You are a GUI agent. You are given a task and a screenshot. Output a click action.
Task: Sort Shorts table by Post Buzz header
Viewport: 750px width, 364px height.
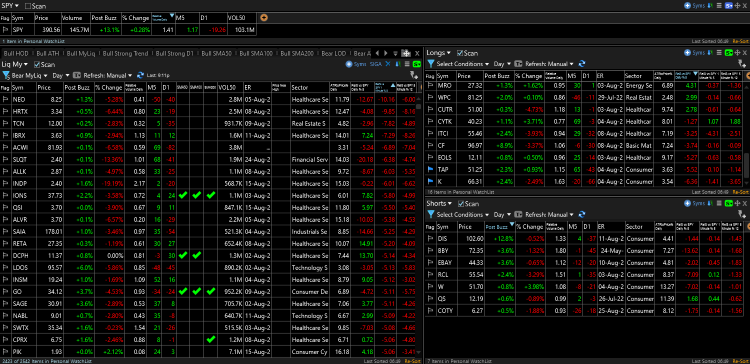click(x=499, y=227)
